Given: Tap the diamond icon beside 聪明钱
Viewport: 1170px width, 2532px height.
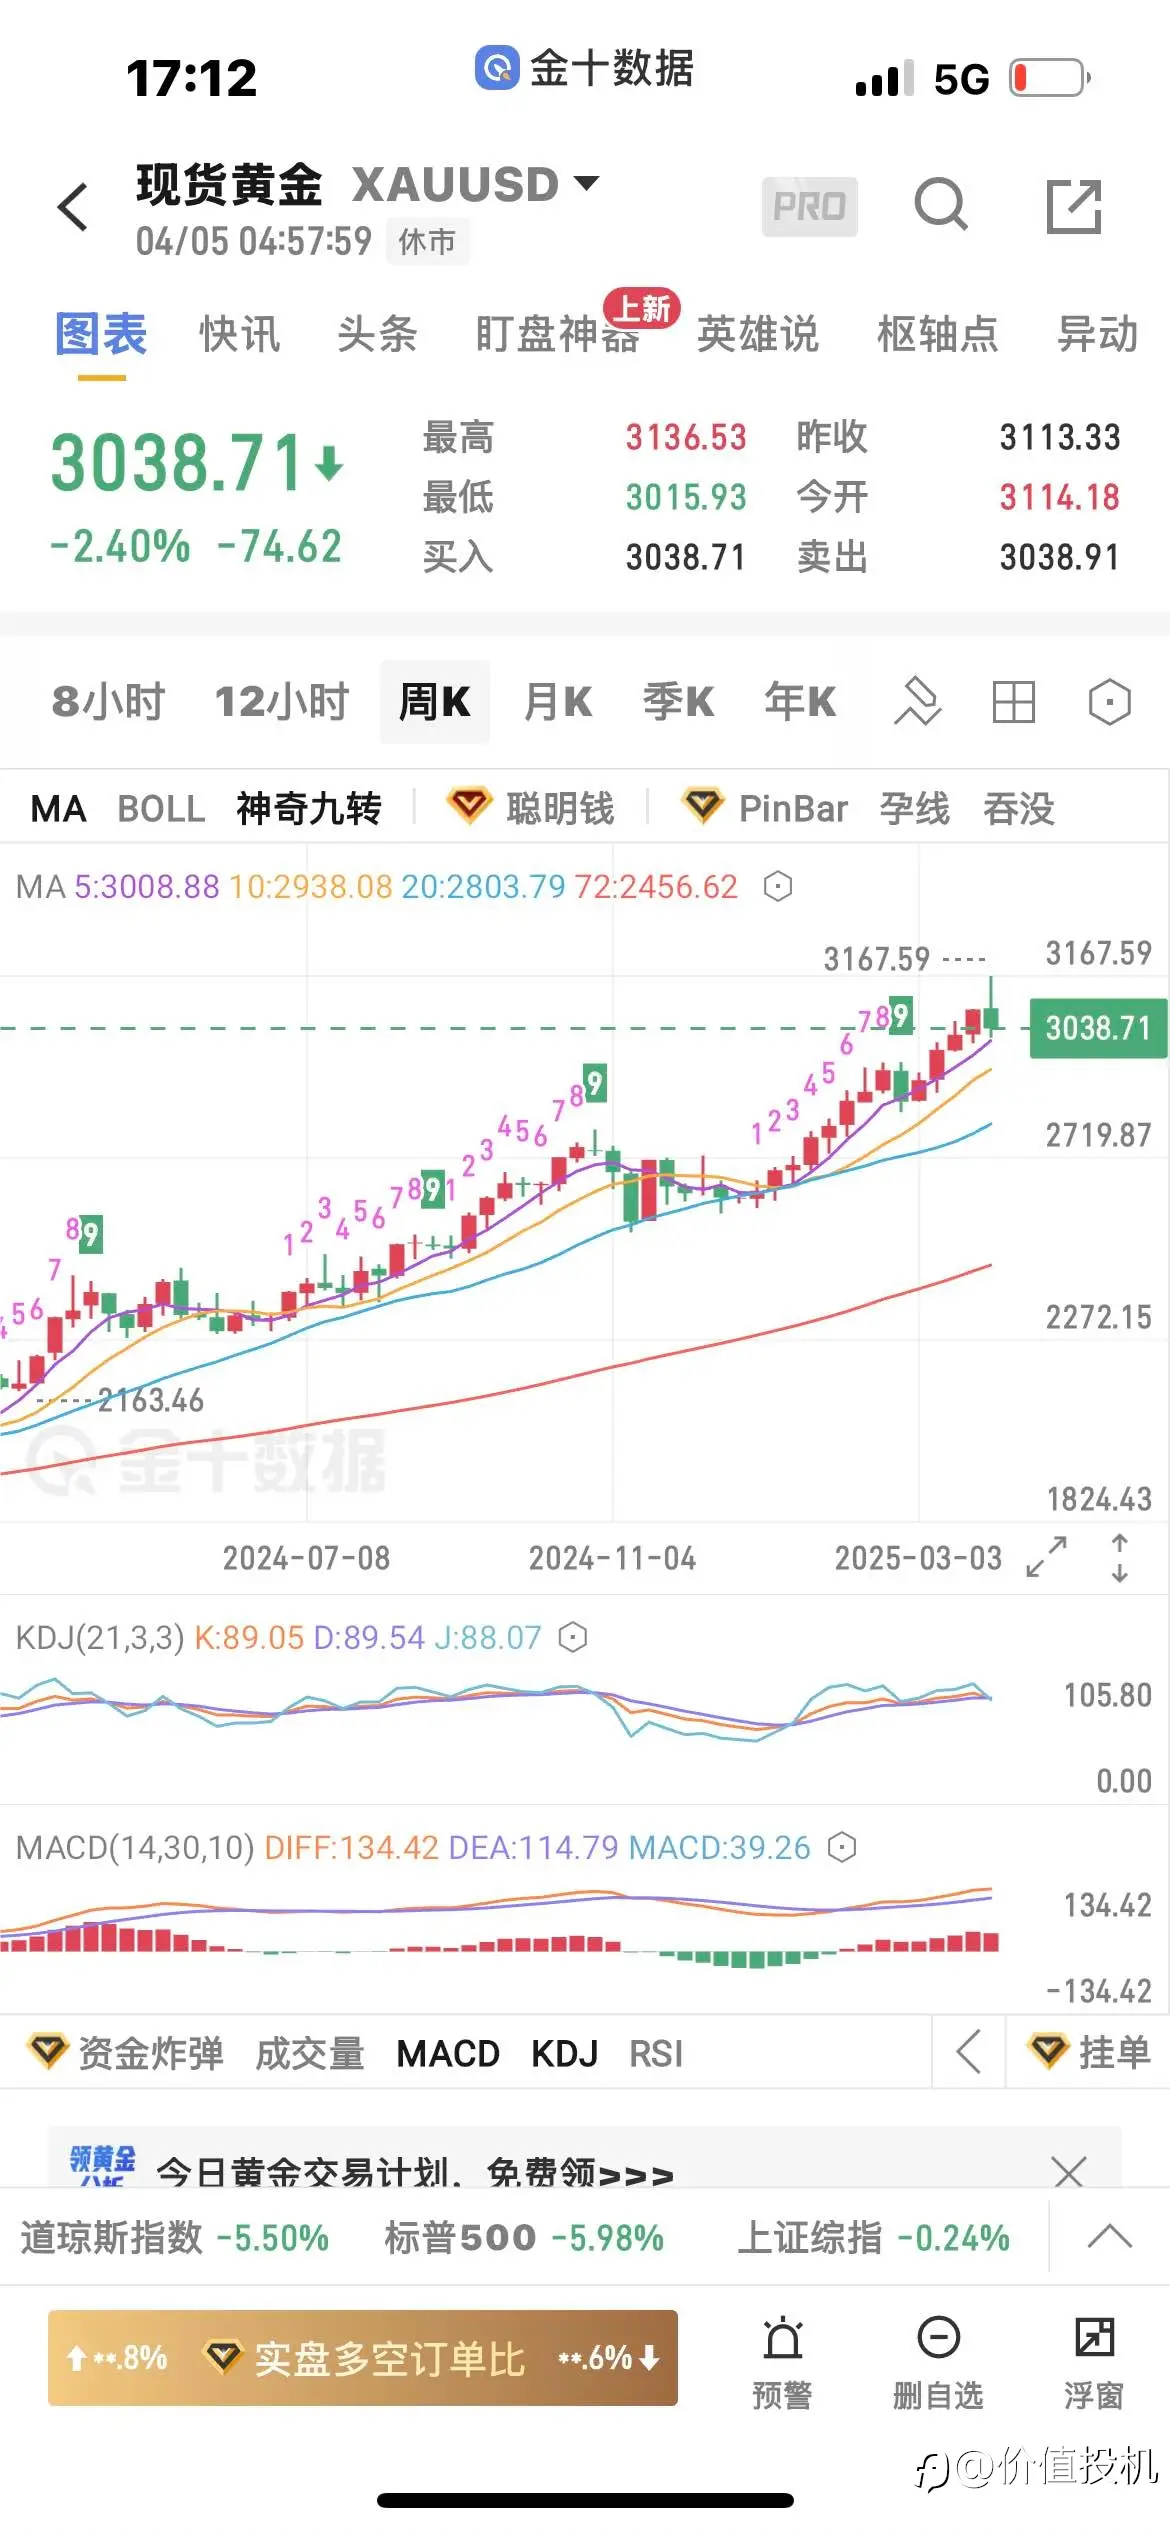Looking at the screenshot, I should [x=469, y=806].
